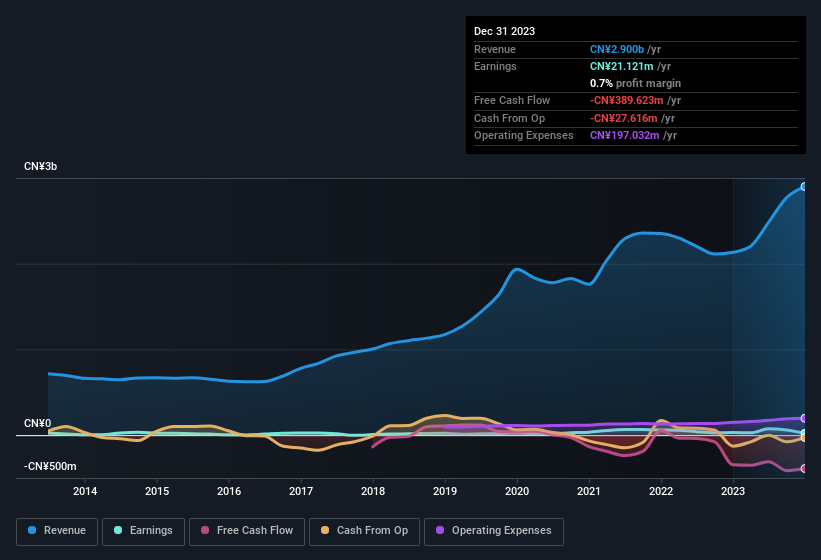Click the 2019 x-axis label
Image resolution: width=821 pixels, height=560 pixels.
click(445, 491)
